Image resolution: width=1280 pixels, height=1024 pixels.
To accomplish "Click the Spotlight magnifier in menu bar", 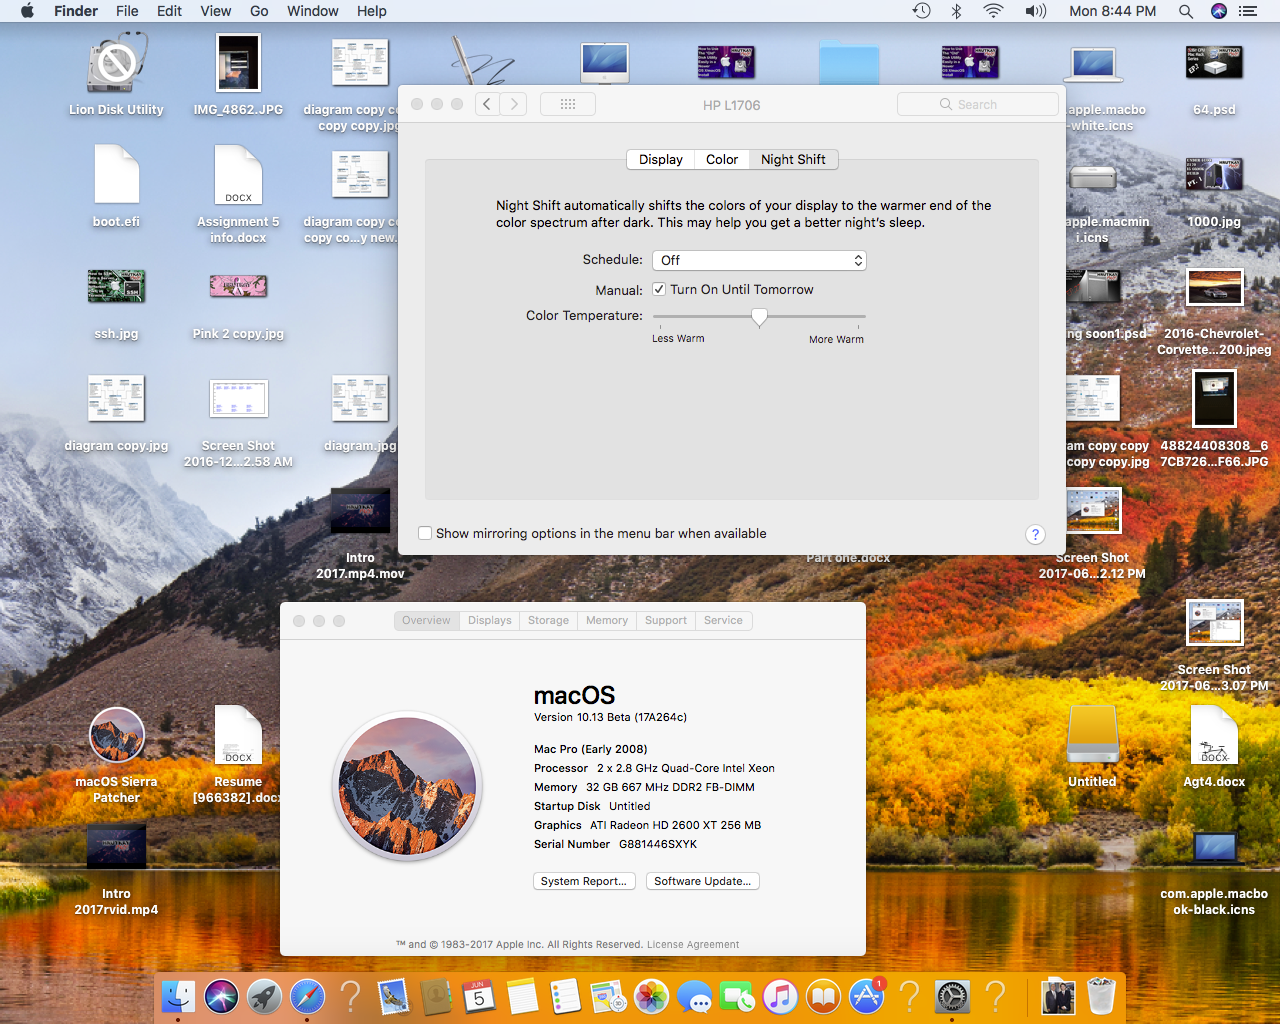I will [1185, 11].
